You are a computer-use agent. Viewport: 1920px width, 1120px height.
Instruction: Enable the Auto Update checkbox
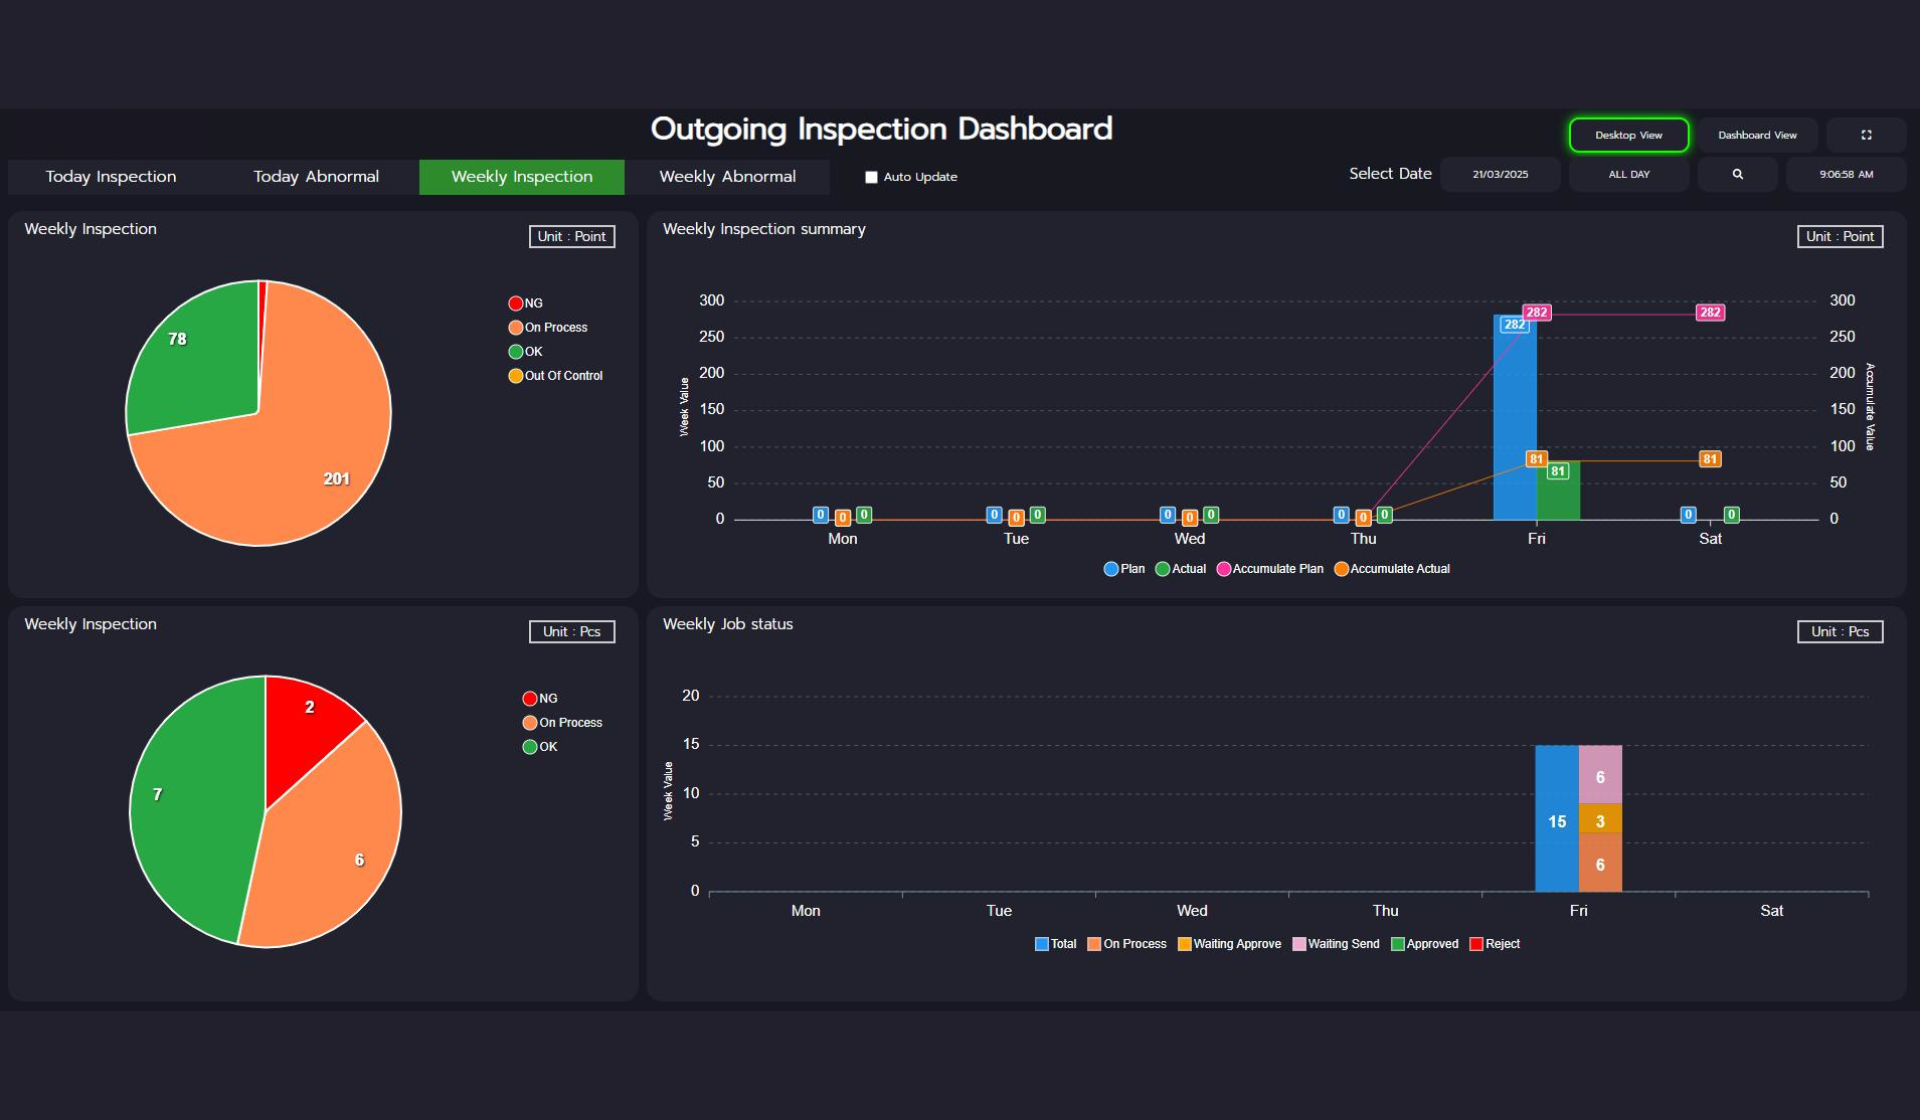pos(871,177)
